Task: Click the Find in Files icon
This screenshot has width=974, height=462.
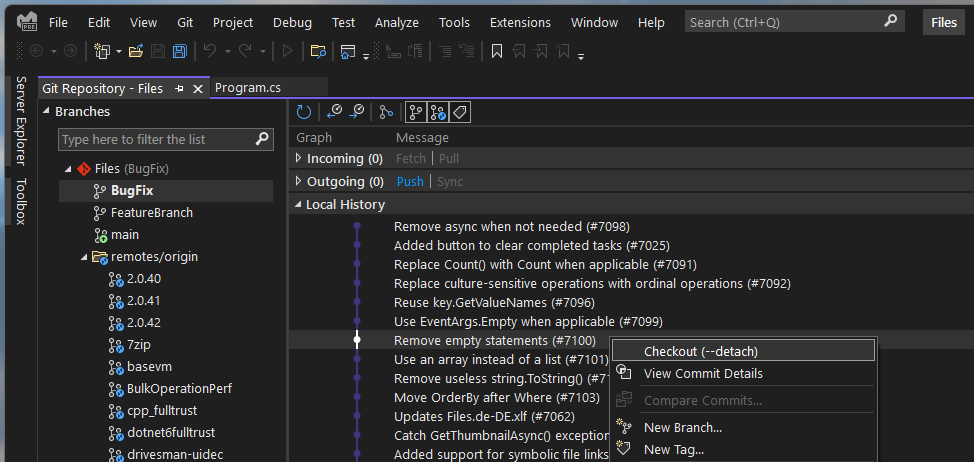Action: 318,52
